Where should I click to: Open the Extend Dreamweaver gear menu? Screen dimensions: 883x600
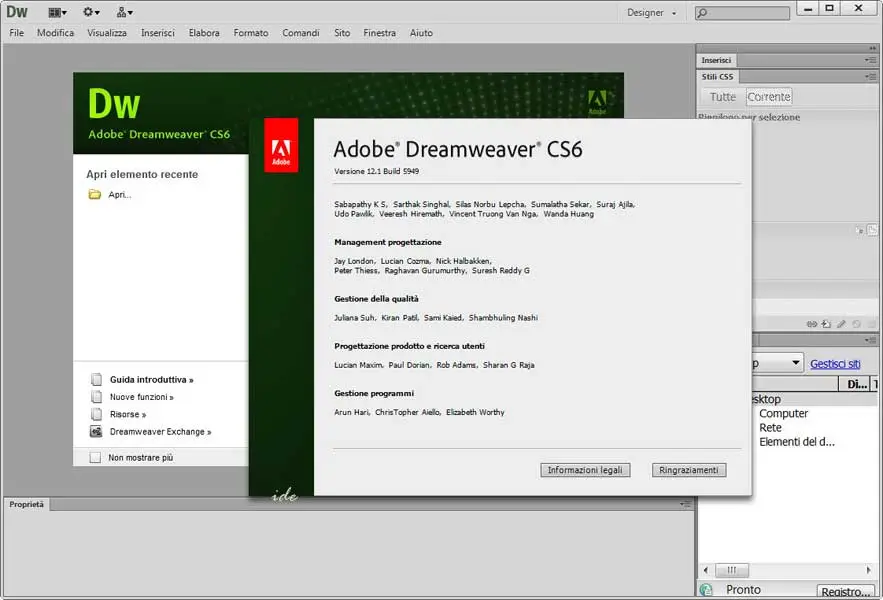click(x=91, y=12)
